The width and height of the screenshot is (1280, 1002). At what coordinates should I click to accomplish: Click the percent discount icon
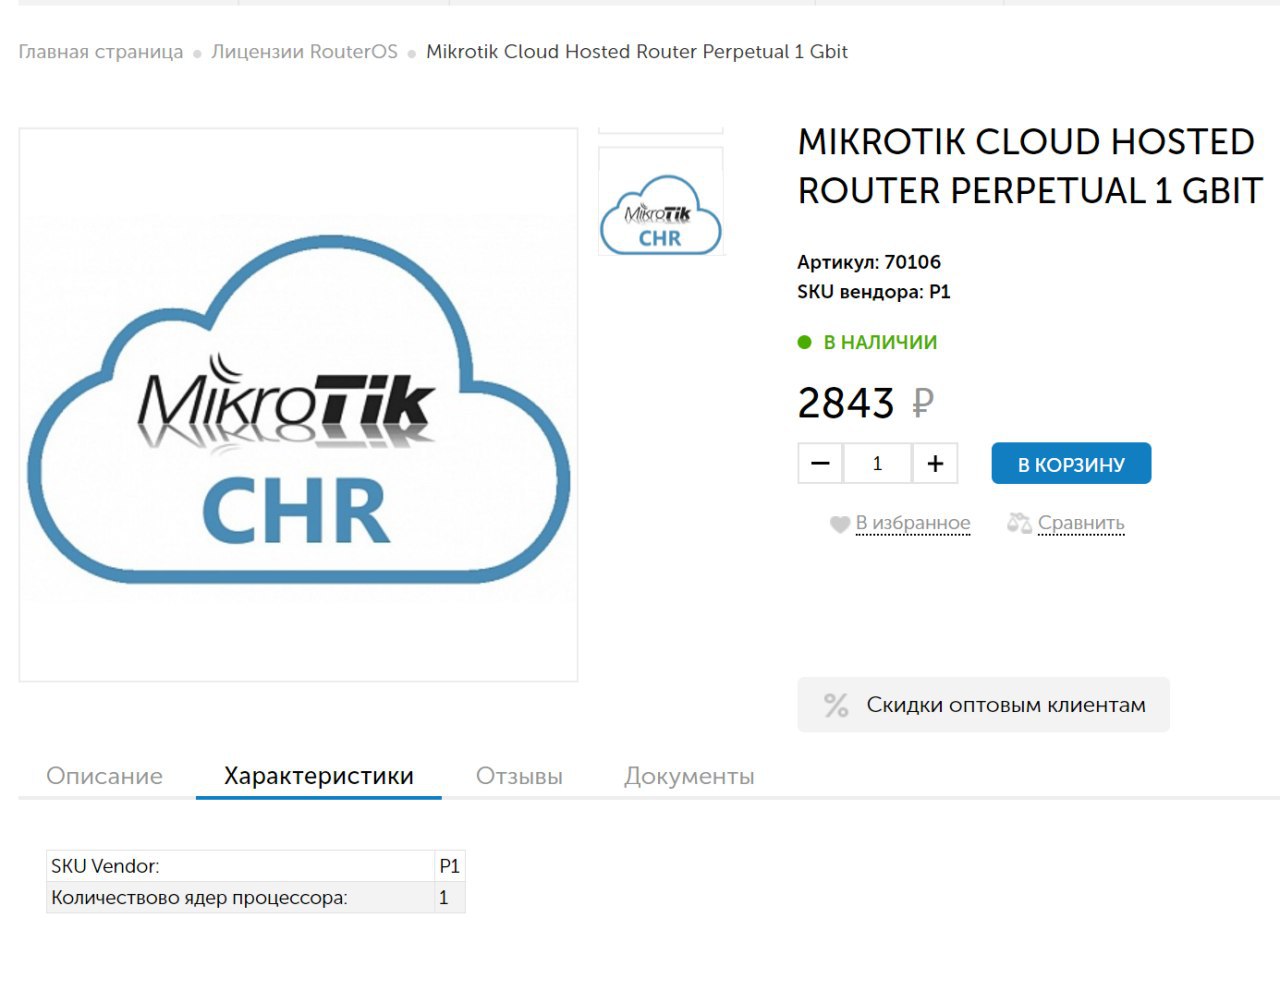[836, 705]
